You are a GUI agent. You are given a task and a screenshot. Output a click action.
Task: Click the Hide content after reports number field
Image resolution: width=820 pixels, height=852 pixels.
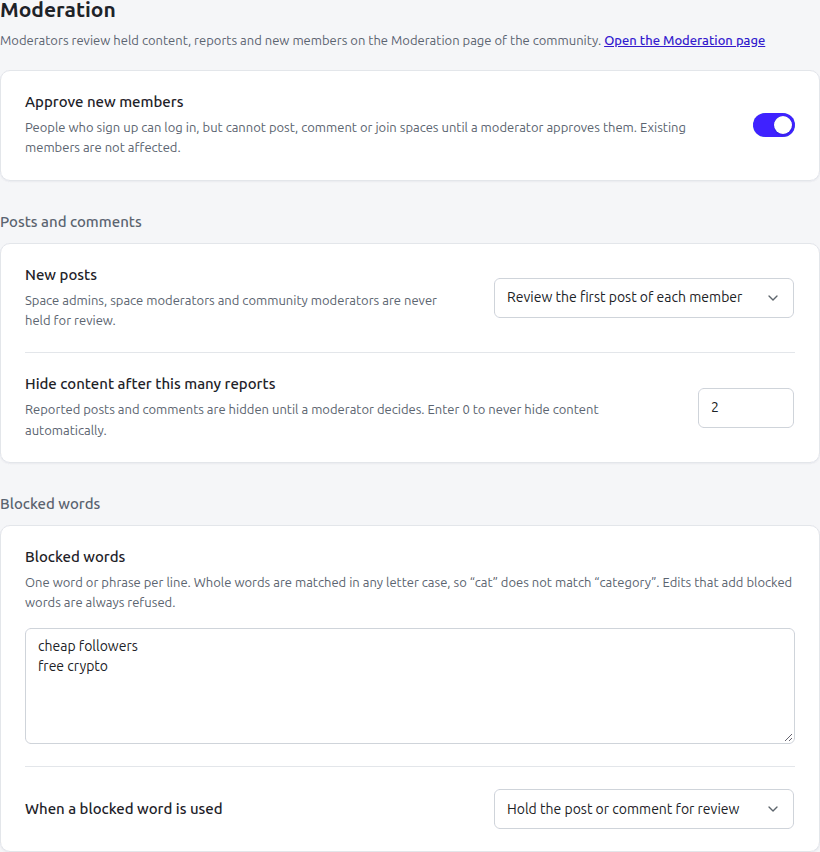(746, 408)
